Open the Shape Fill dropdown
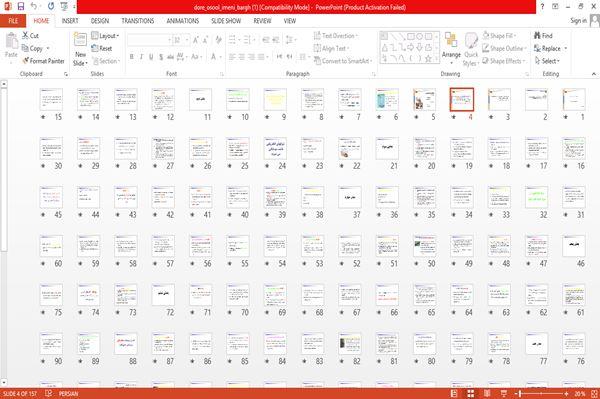 [499, 36]
